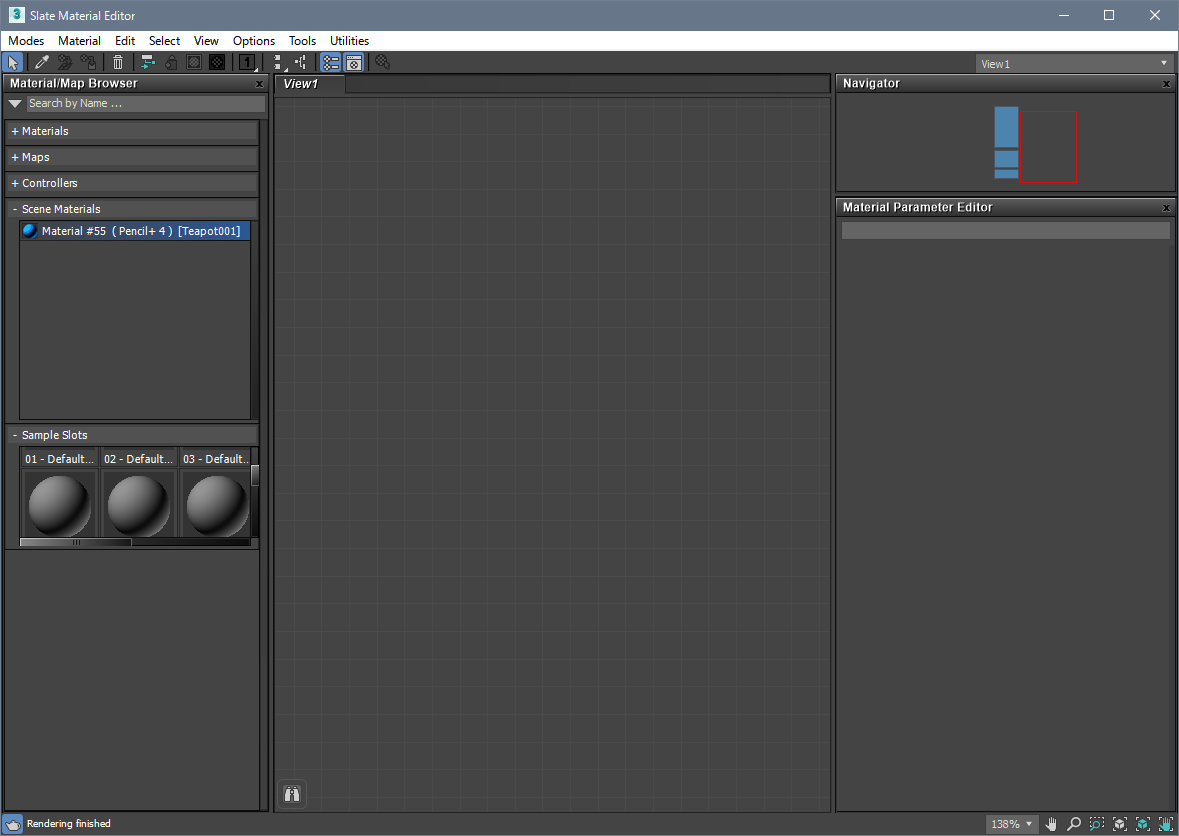1179x836 pixels.
Task: Click the Zoom Region tool icon
Action: pos(1097,824)
